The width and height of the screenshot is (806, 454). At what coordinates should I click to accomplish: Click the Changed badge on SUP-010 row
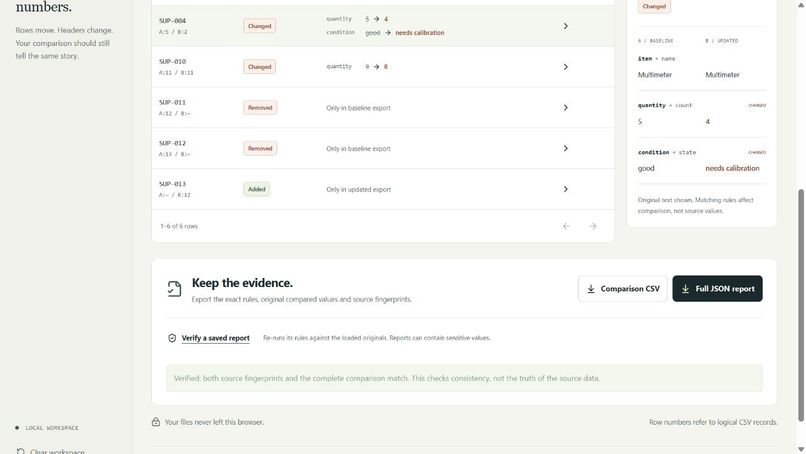click(x=260, y=67)
